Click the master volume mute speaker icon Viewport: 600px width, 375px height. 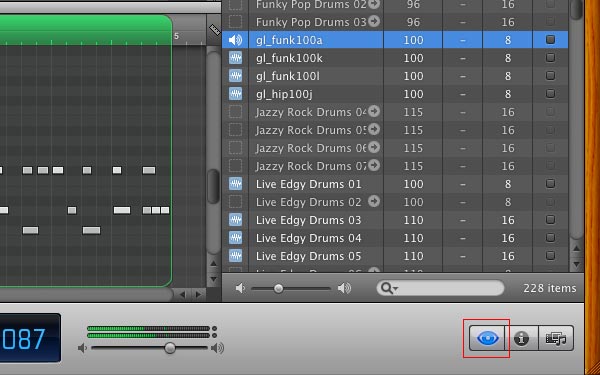tap(82, 348)
